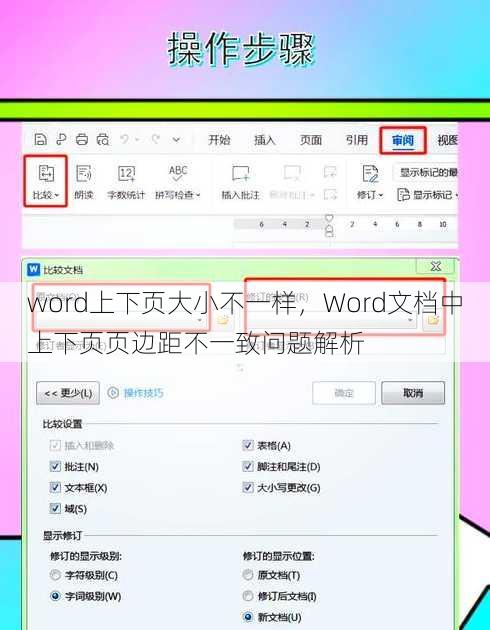Open the original document combo dropdown
490x630 pixels.
pos(200,320)
